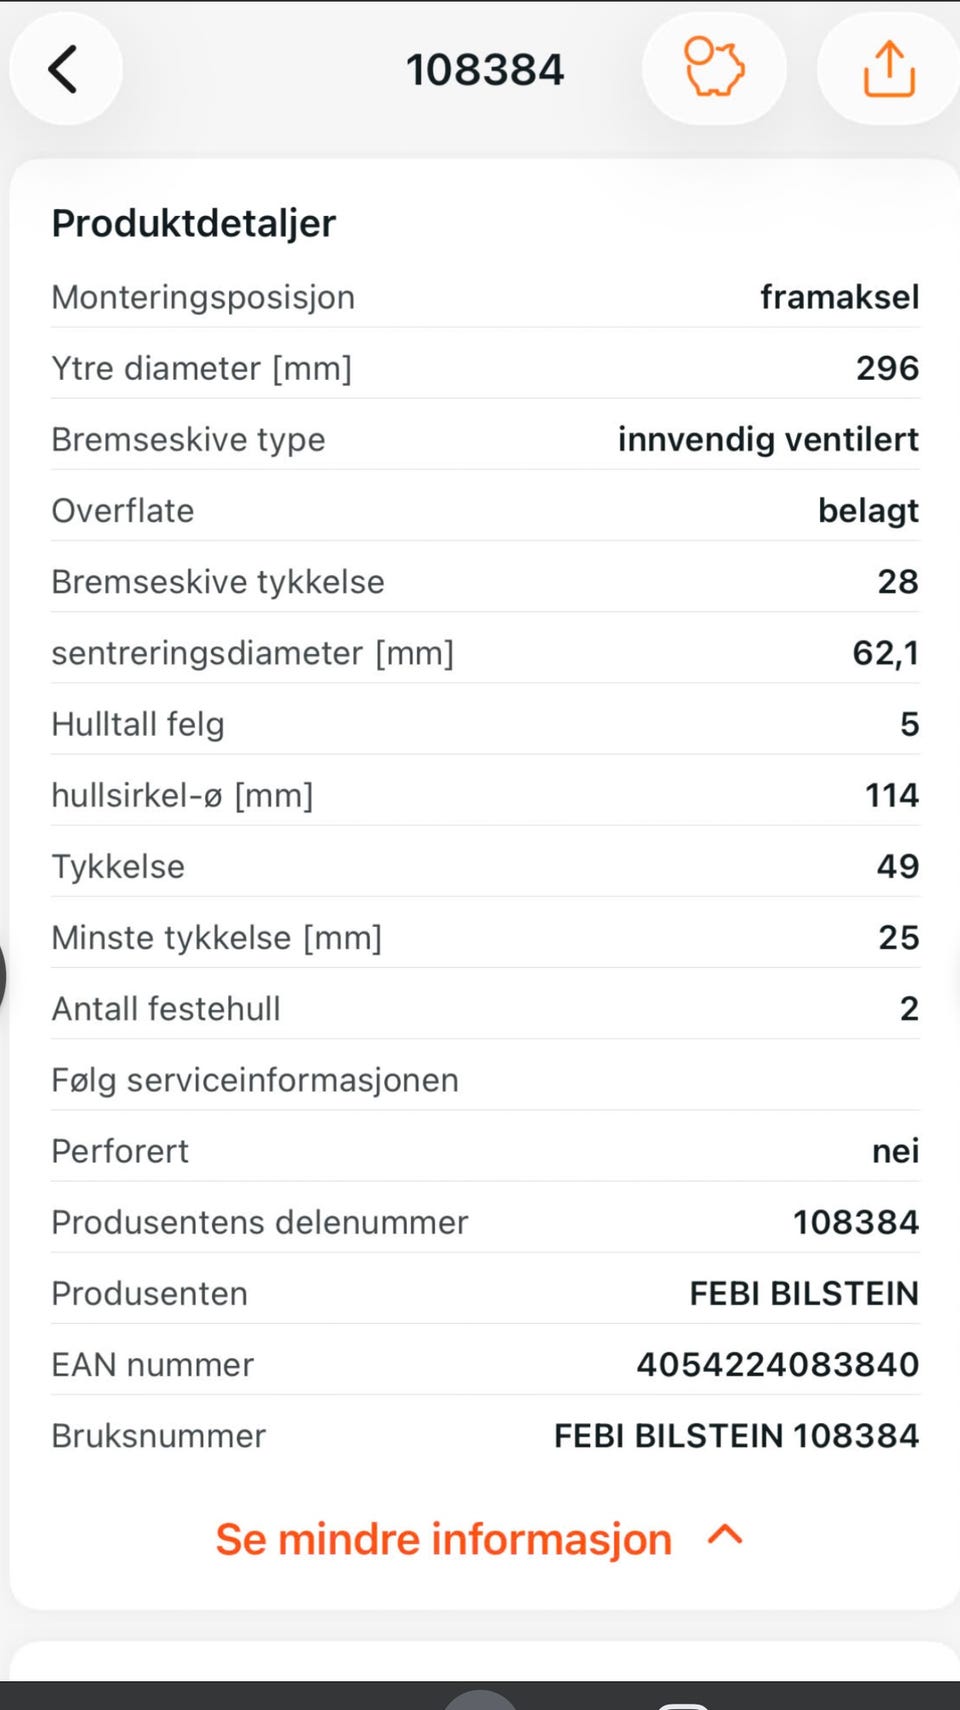The height and width of the screenshot is (1710, 960).
Task: Select Bruksnummer FEBI BILSTEIN 108384 value
Action: (x=737, y=1435)
